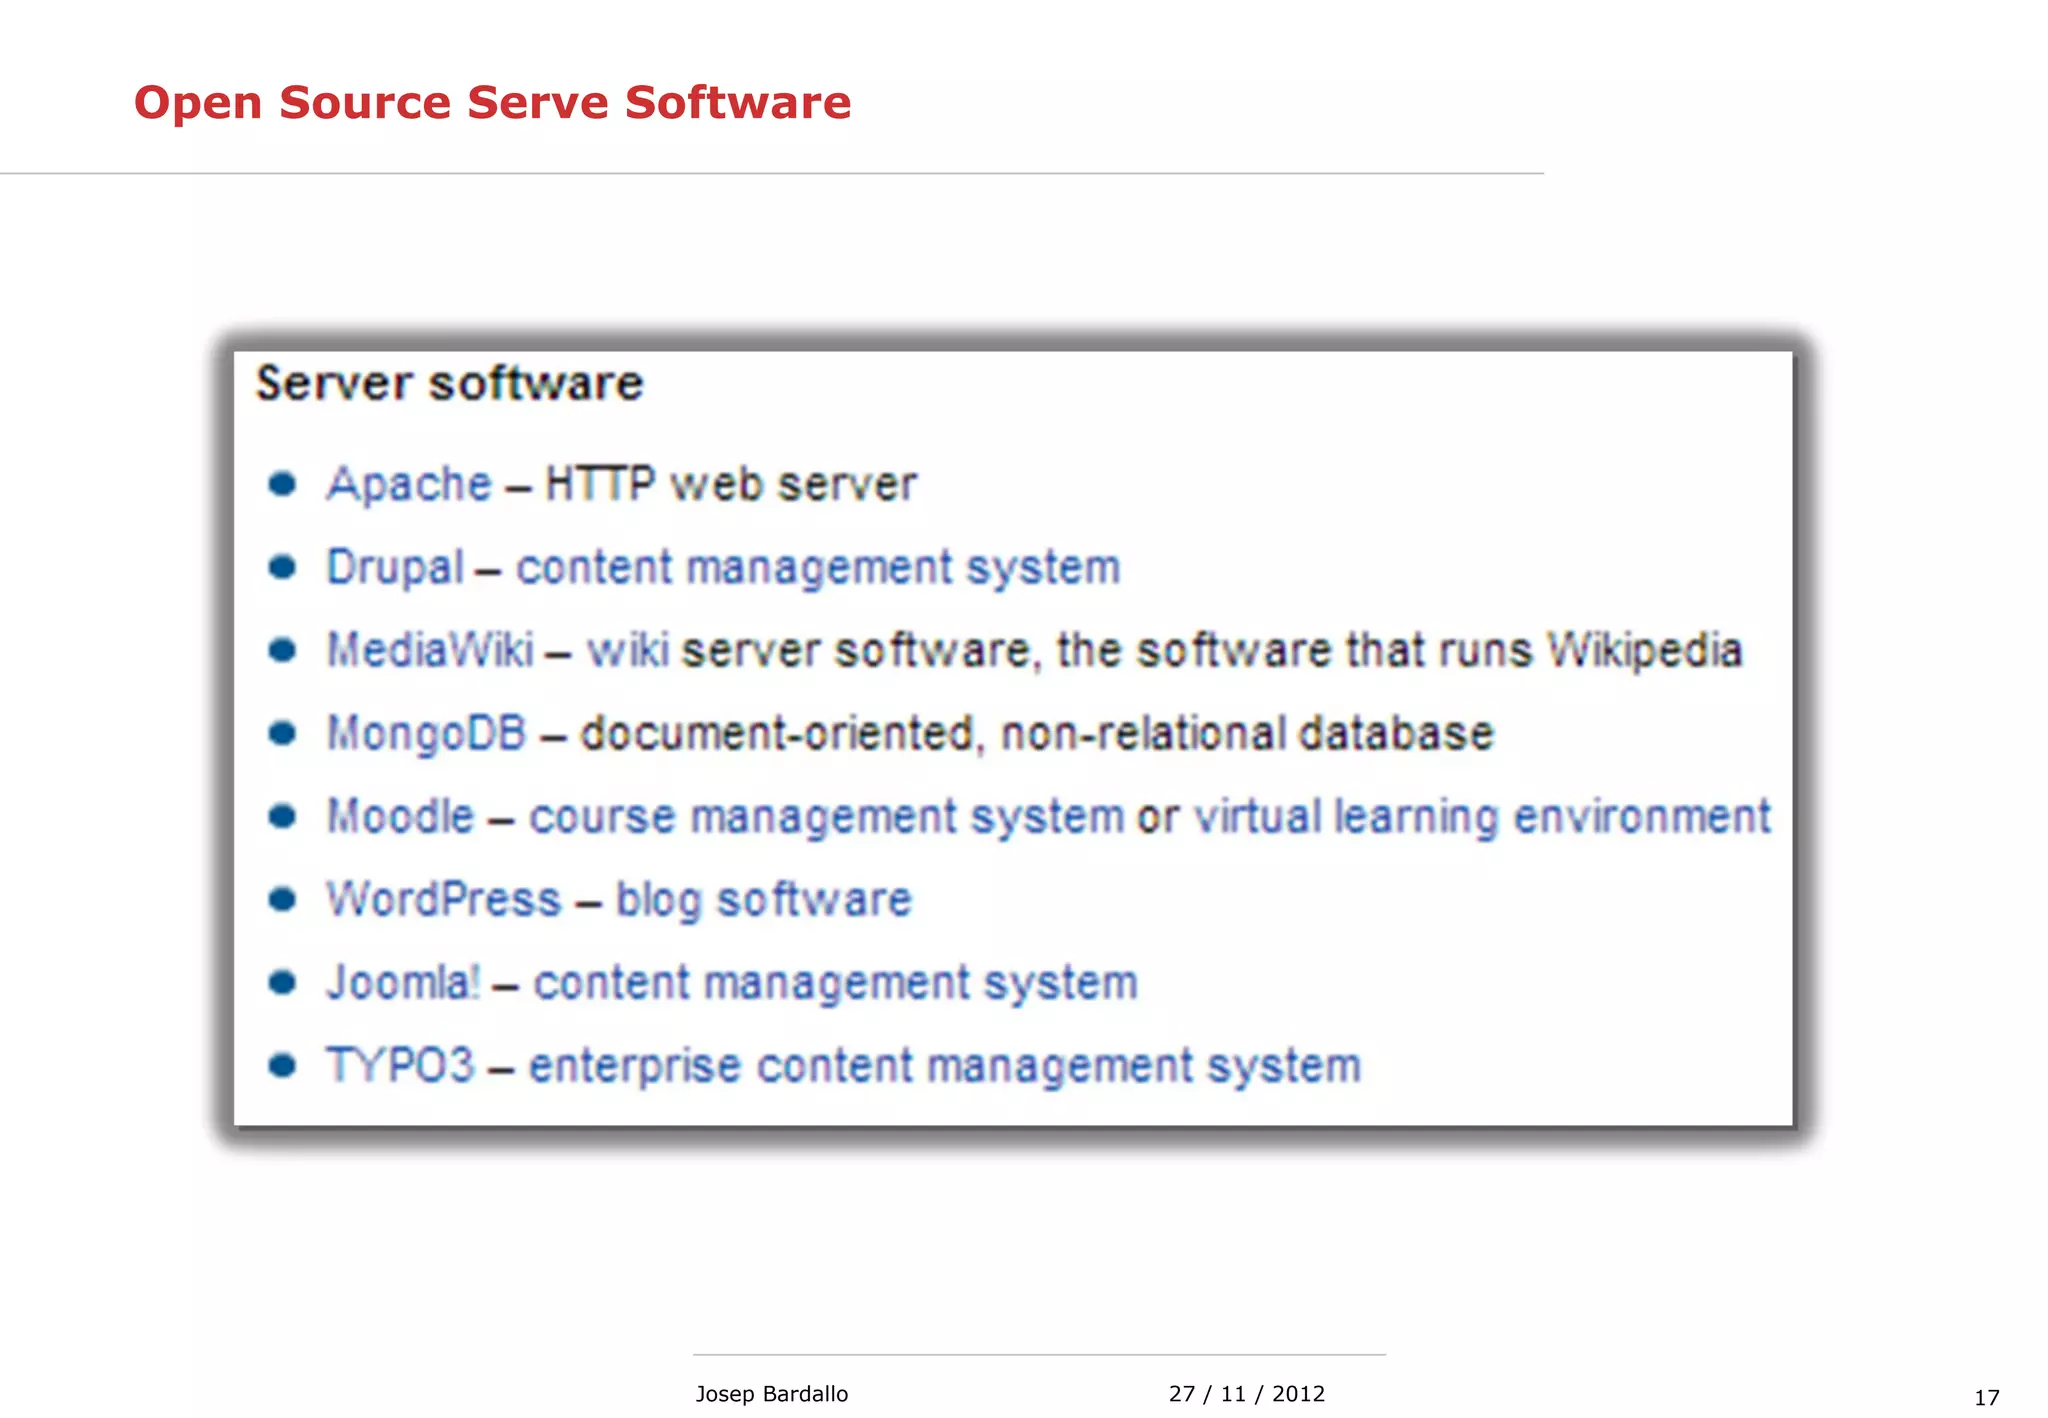The width and height of the screenshot is (2048, 1418).
Task: Click the 'course management system' link
Action: coord(827,817)
